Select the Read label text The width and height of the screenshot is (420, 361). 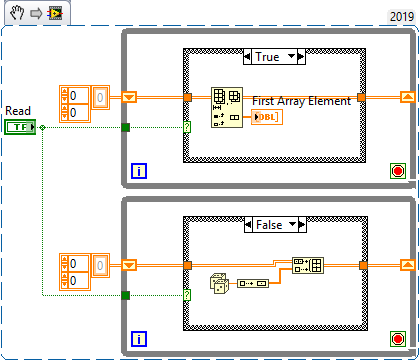[x=18, y=111]
